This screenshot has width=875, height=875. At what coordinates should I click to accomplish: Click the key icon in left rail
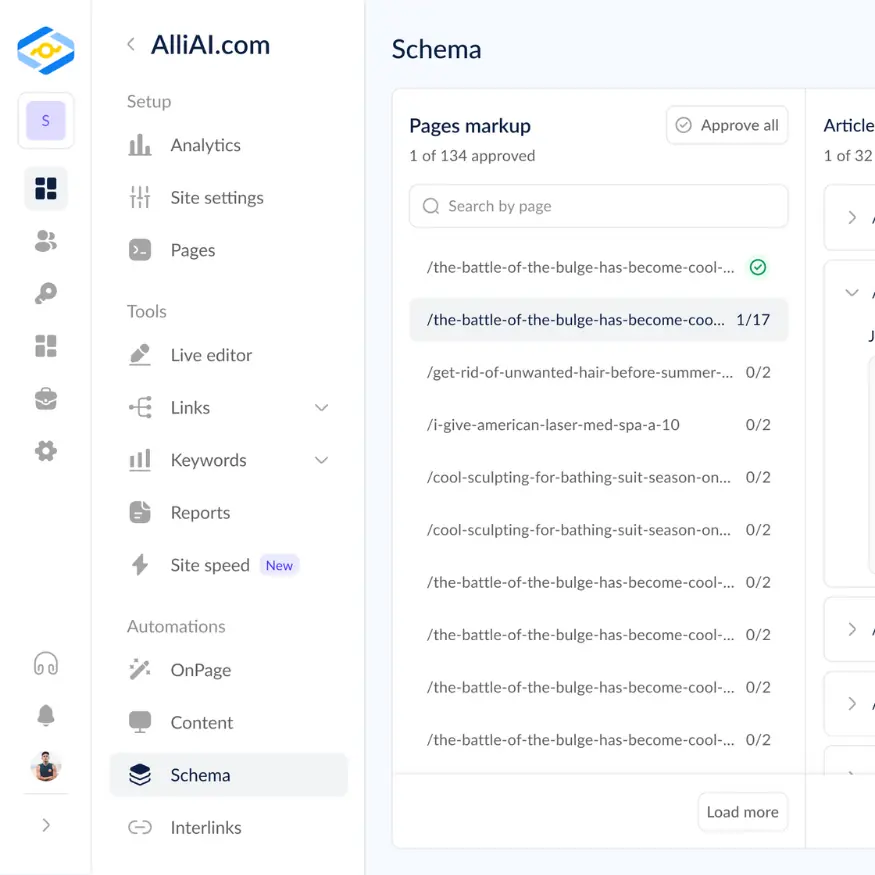point(46,293)
